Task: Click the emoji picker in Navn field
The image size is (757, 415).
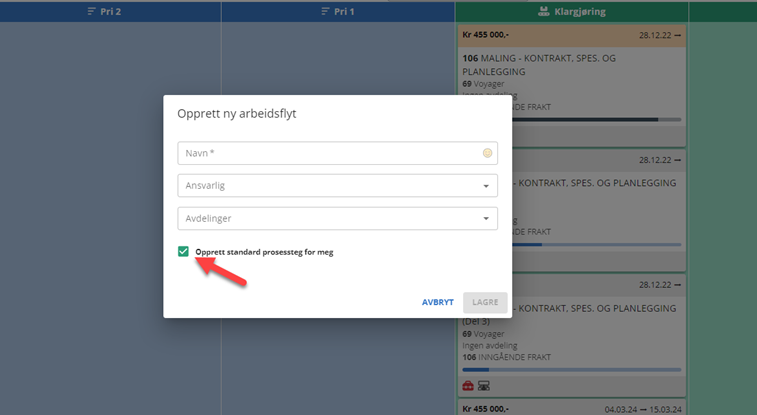Action: click(487, 153)
